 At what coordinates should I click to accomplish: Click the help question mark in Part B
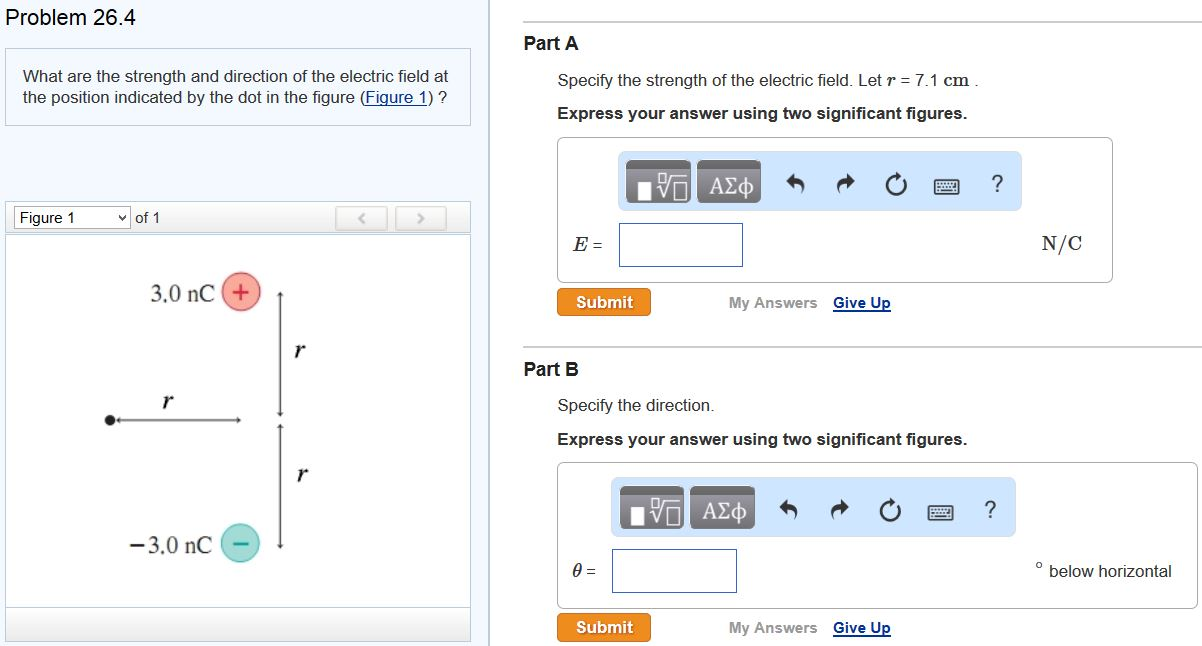click(990, 509)
